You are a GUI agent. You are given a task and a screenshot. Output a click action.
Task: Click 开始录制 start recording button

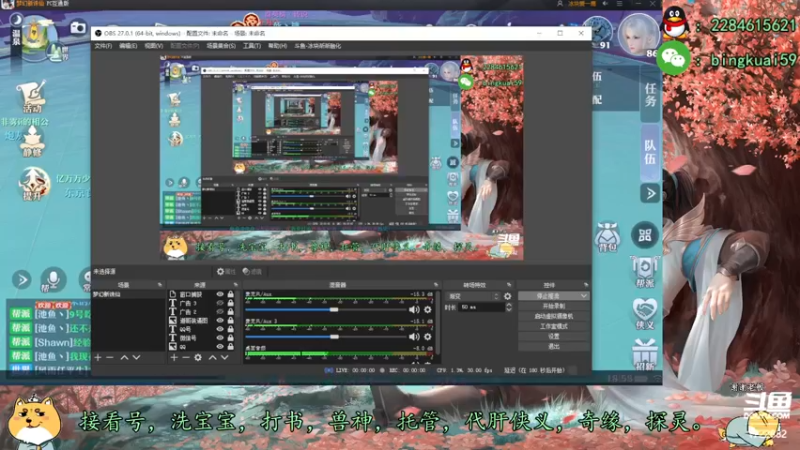[554, 306]
